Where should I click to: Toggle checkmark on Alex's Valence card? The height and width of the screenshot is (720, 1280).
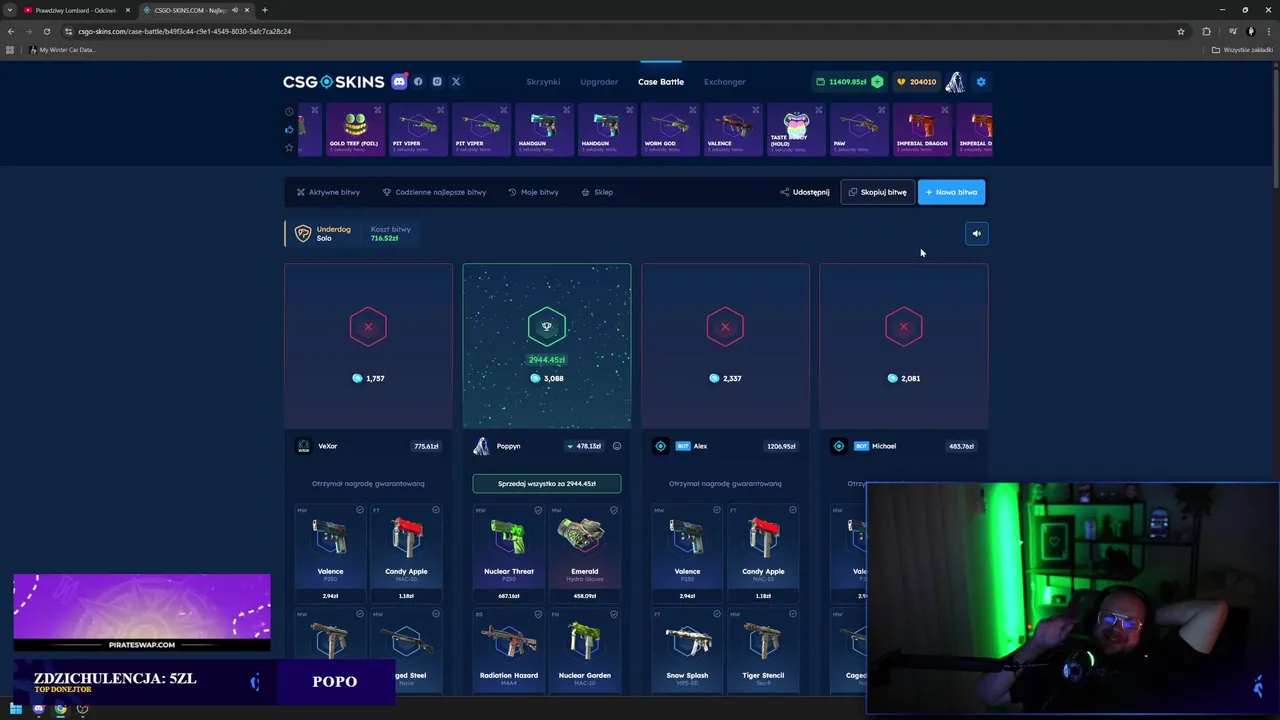point(717,510)
